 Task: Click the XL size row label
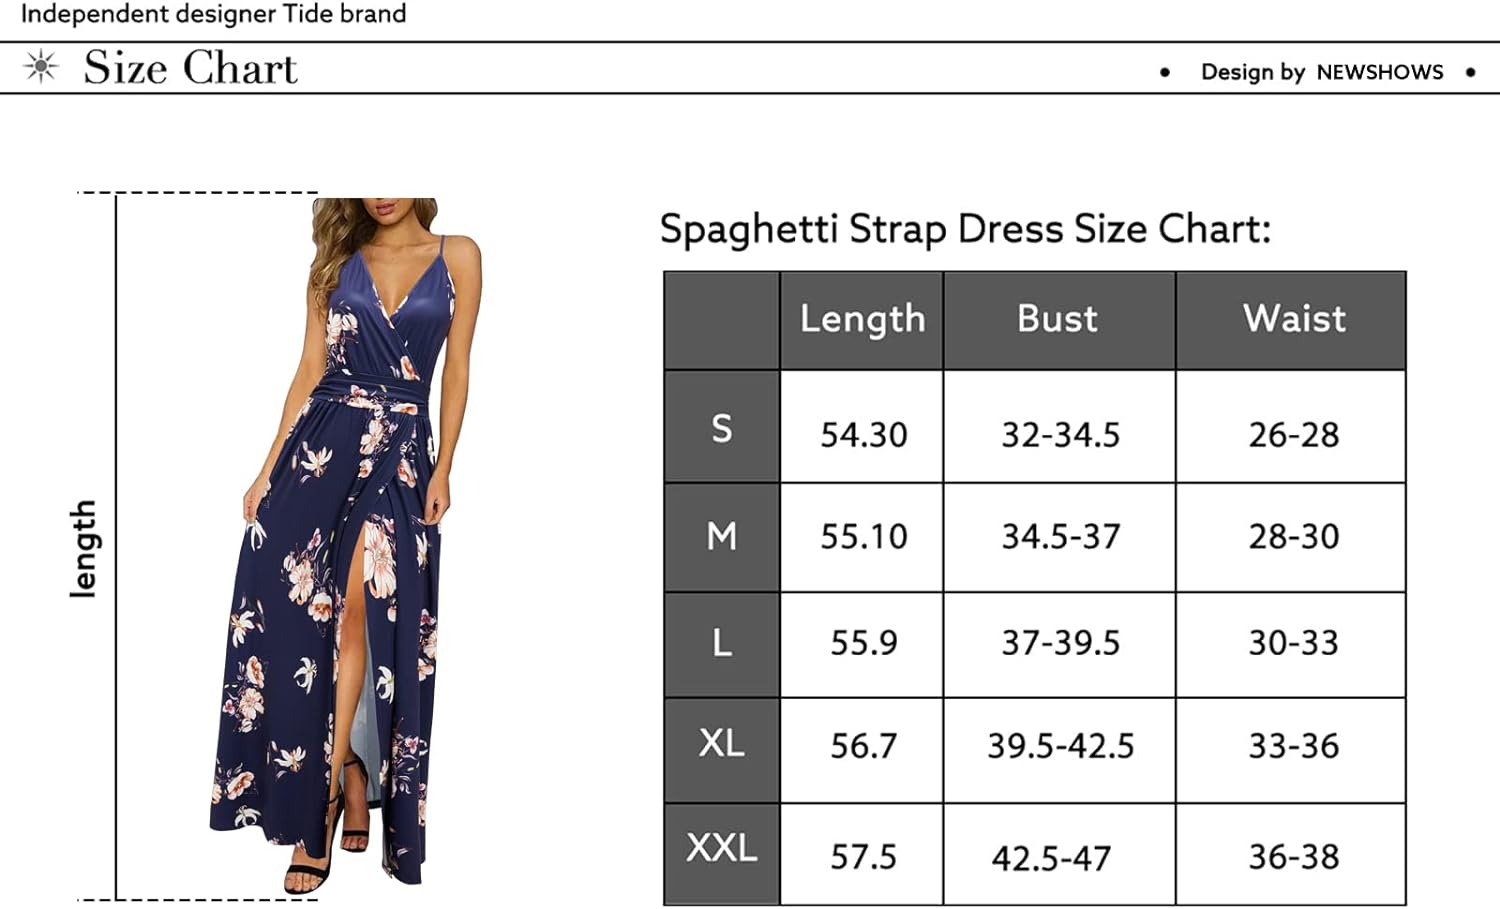[x=721, y=744]
